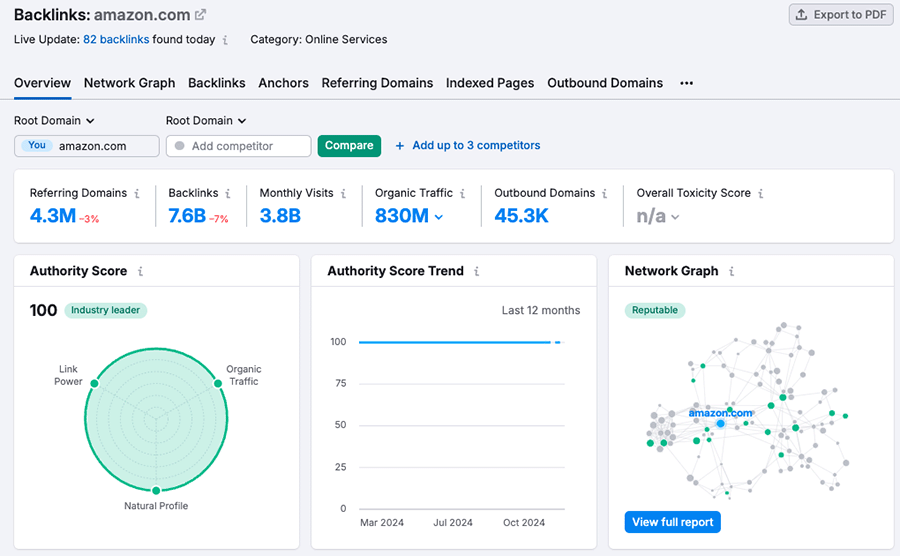Viewport: 900px width, 556px height.
Task: Open the three-dots more tabs menu
Action: point(686,83)
